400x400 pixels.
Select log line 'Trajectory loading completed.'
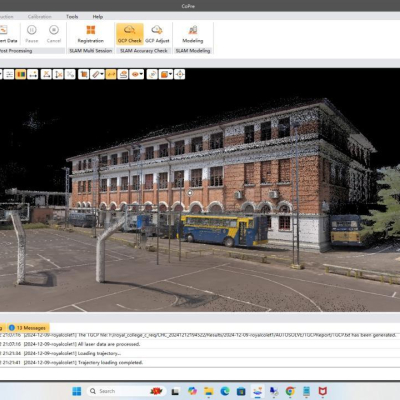(110, 362)
